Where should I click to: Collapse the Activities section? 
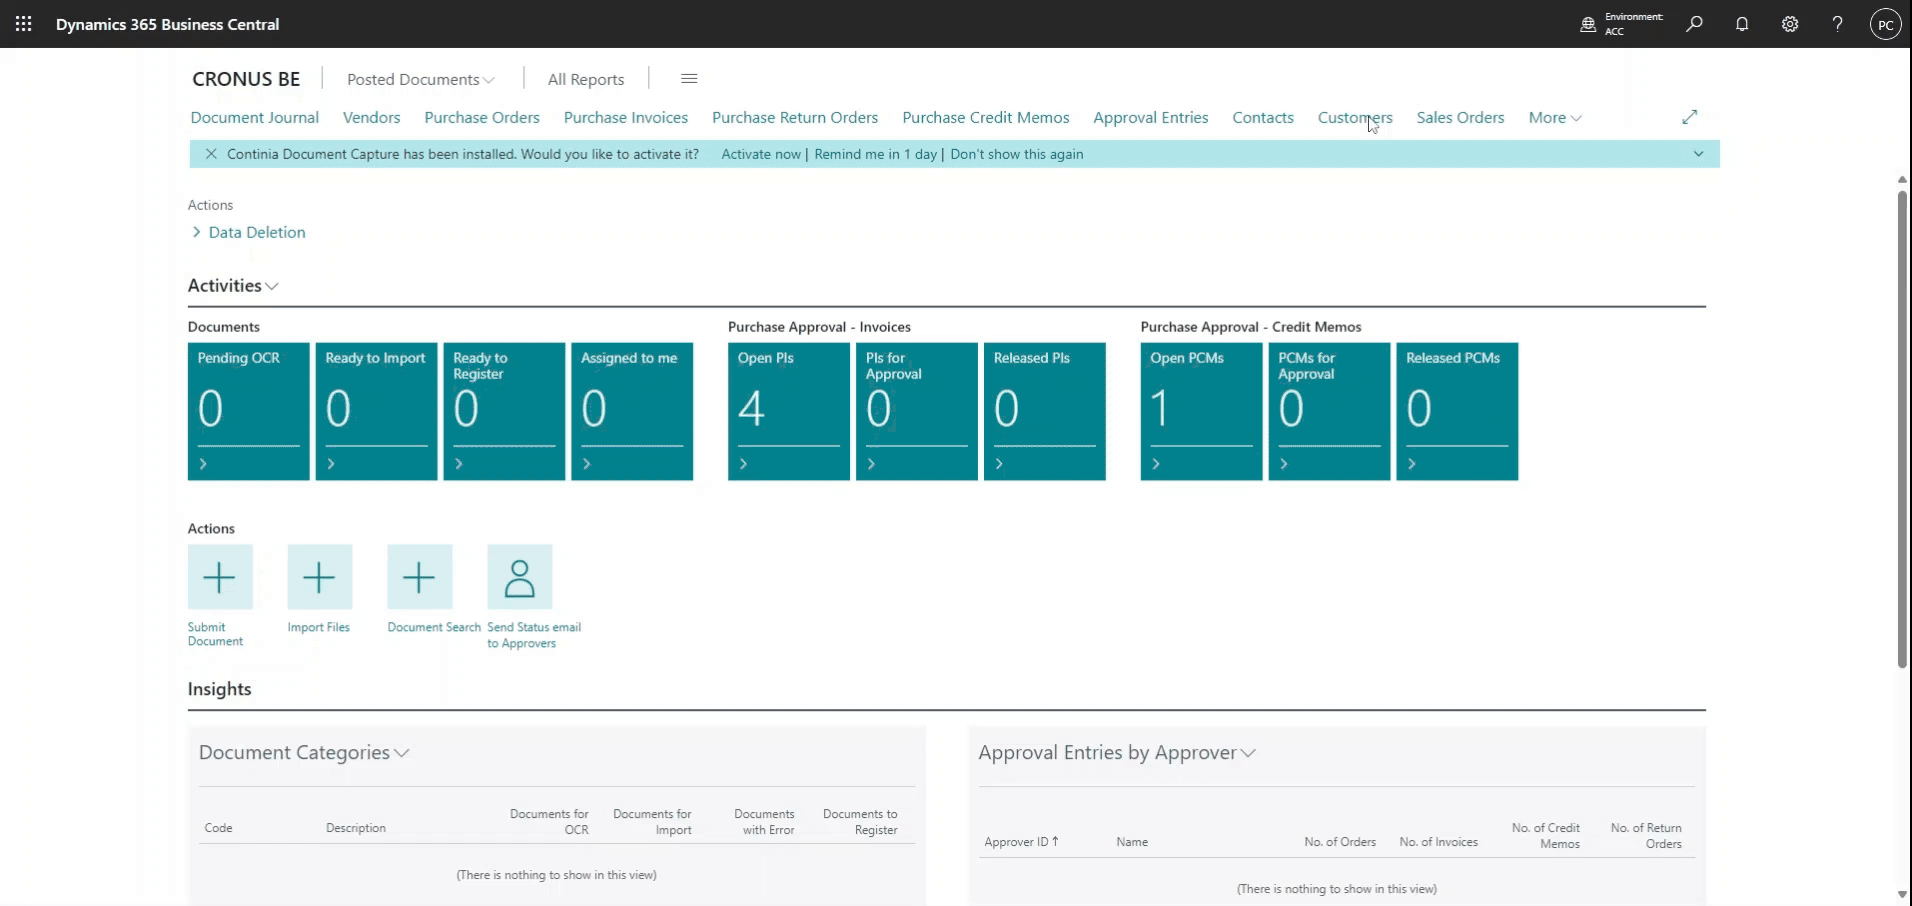coord(233,286)
